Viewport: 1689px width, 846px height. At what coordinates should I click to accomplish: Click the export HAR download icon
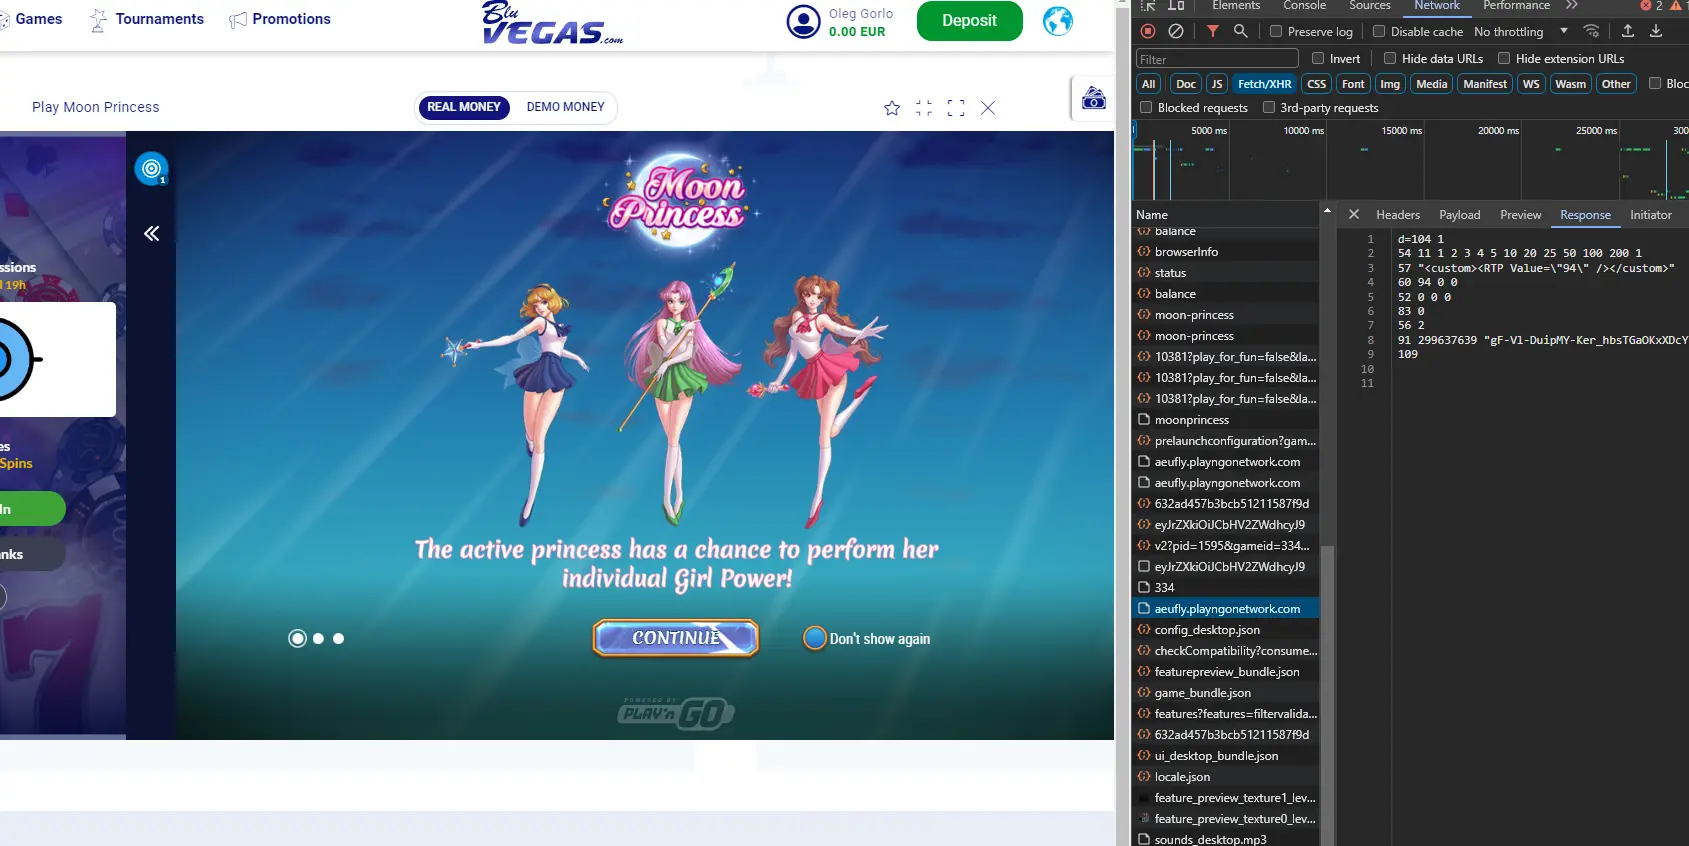coord(1656,31)
